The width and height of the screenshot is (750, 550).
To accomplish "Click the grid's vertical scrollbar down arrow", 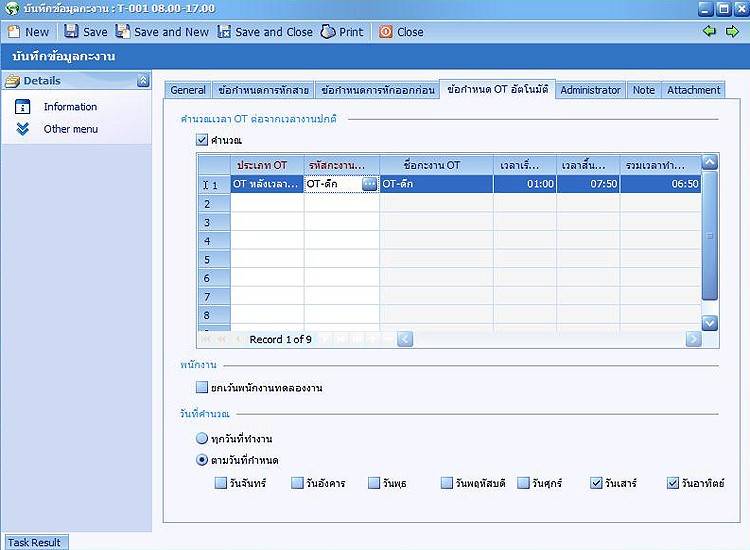I will tap(710, 323).
